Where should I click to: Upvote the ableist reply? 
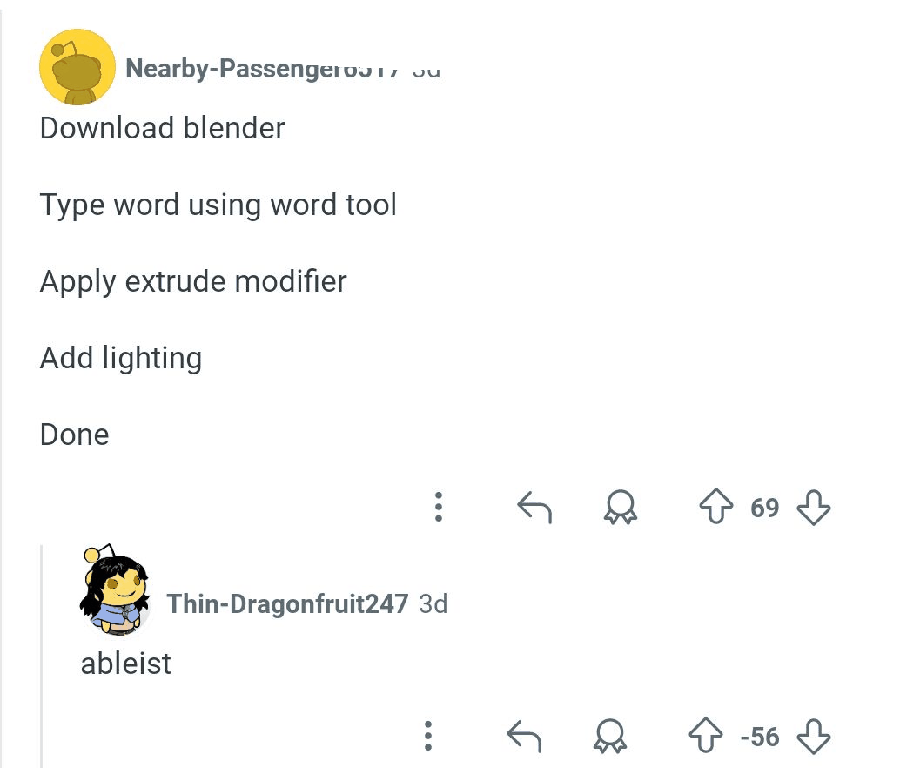705,735
